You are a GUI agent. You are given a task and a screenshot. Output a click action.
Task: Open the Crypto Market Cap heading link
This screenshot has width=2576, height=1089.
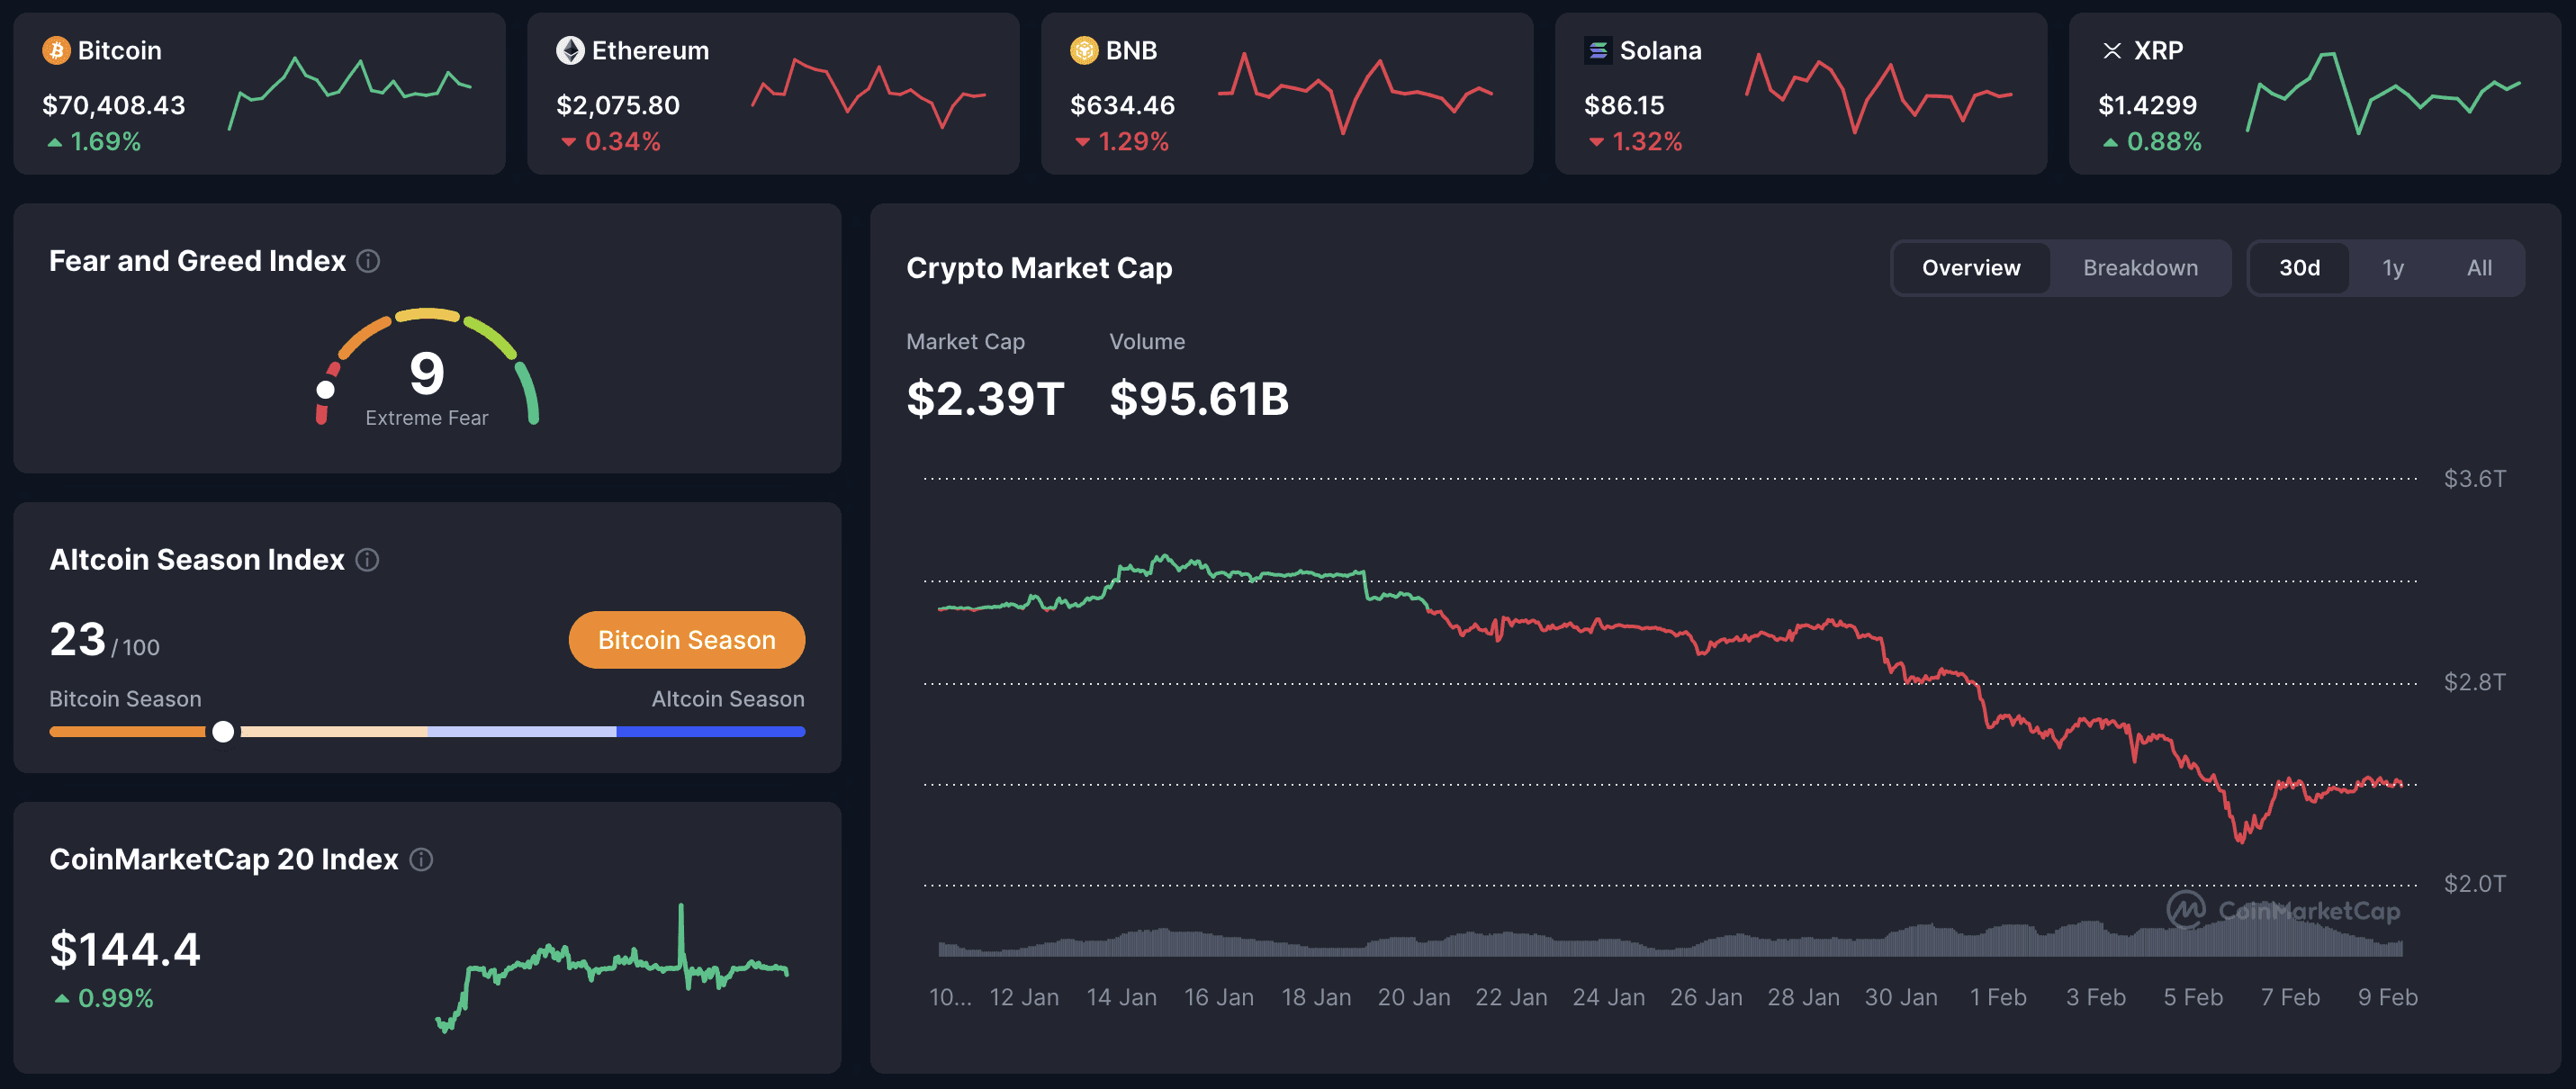pyautogui.click(x=1039, y=268)
